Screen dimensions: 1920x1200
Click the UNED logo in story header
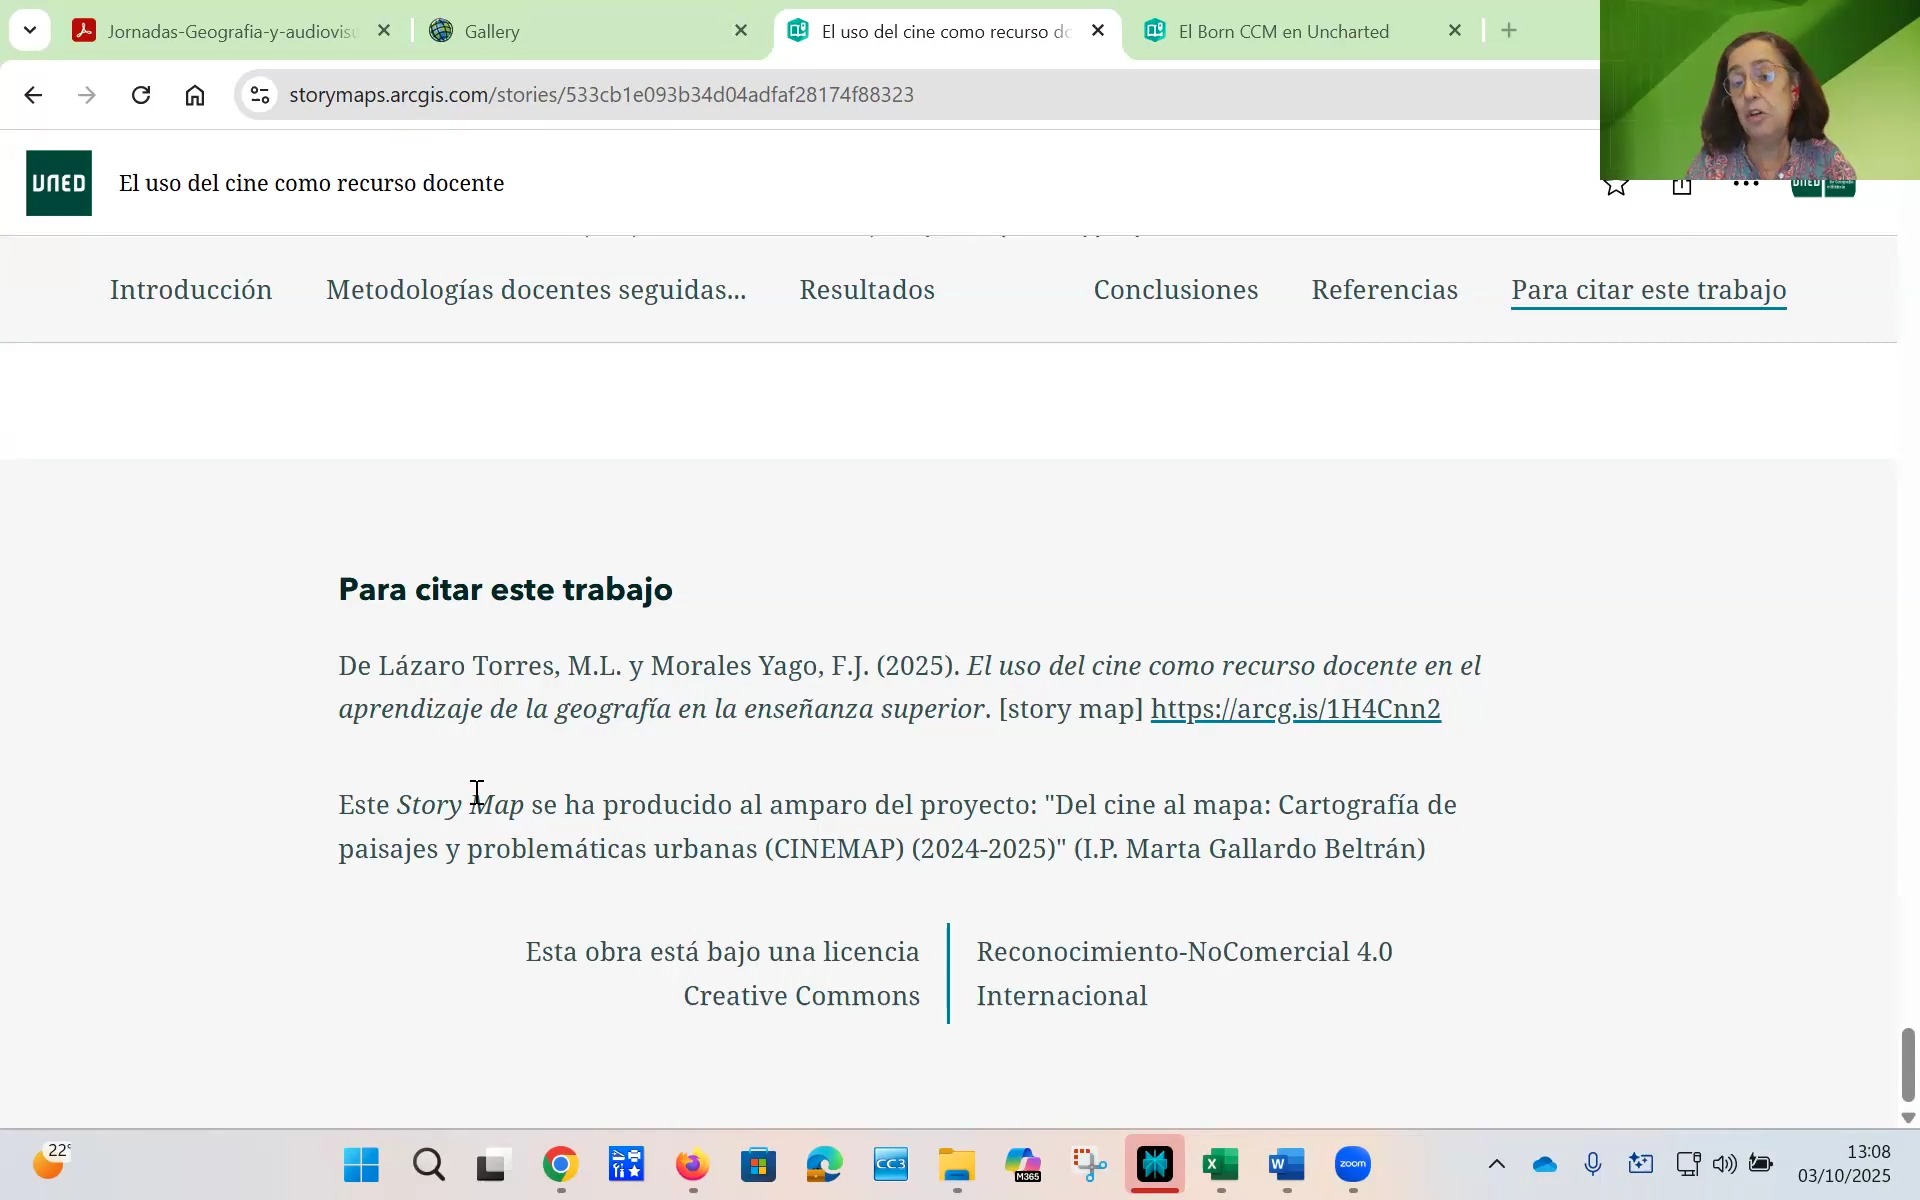[x=59, y=183]
